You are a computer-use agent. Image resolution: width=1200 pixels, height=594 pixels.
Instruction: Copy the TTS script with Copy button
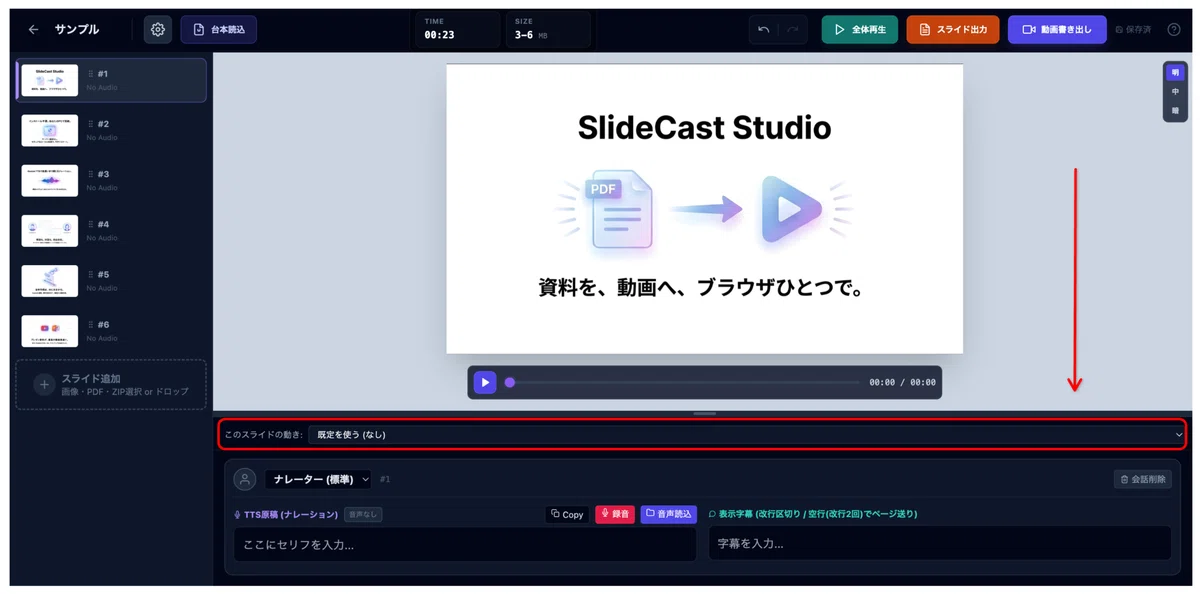[567, 514]
